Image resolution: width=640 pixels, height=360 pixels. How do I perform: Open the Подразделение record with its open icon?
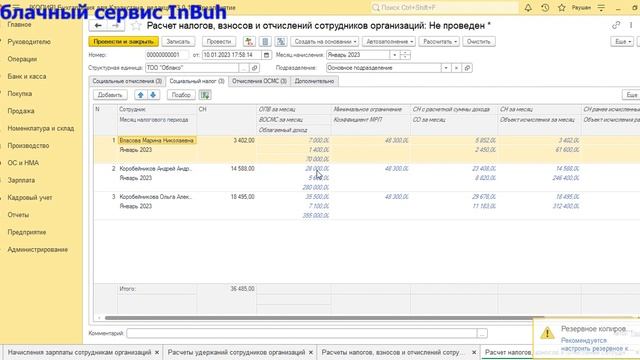467,68
